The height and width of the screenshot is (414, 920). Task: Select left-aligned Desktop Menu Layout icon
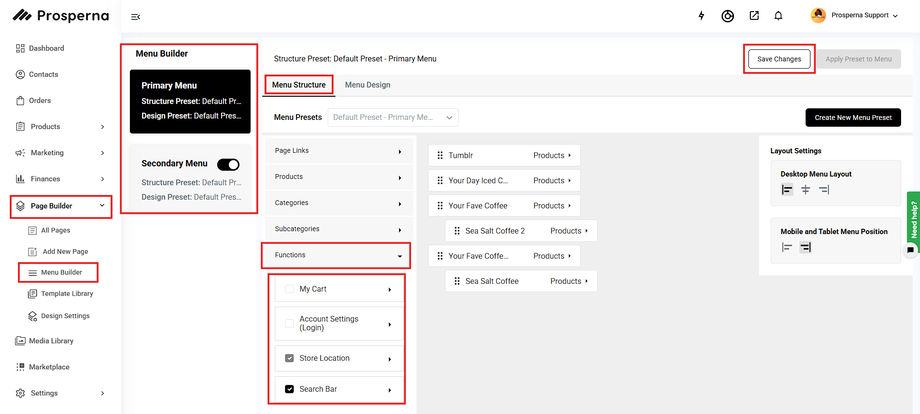tap(787, 190)
